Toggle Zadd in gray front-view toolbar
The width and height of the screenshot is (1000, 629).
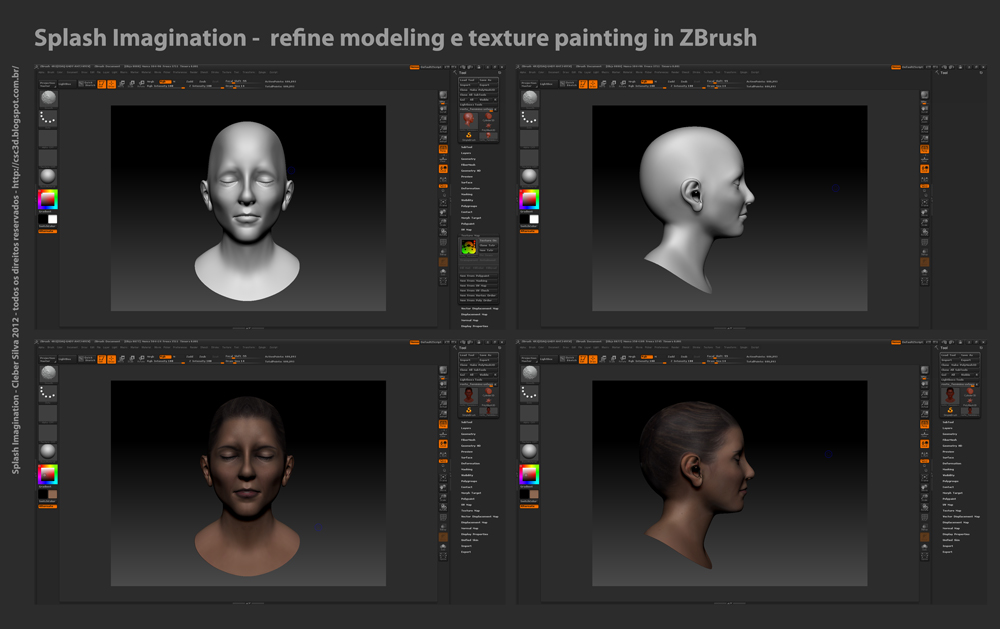coord(189,82)
